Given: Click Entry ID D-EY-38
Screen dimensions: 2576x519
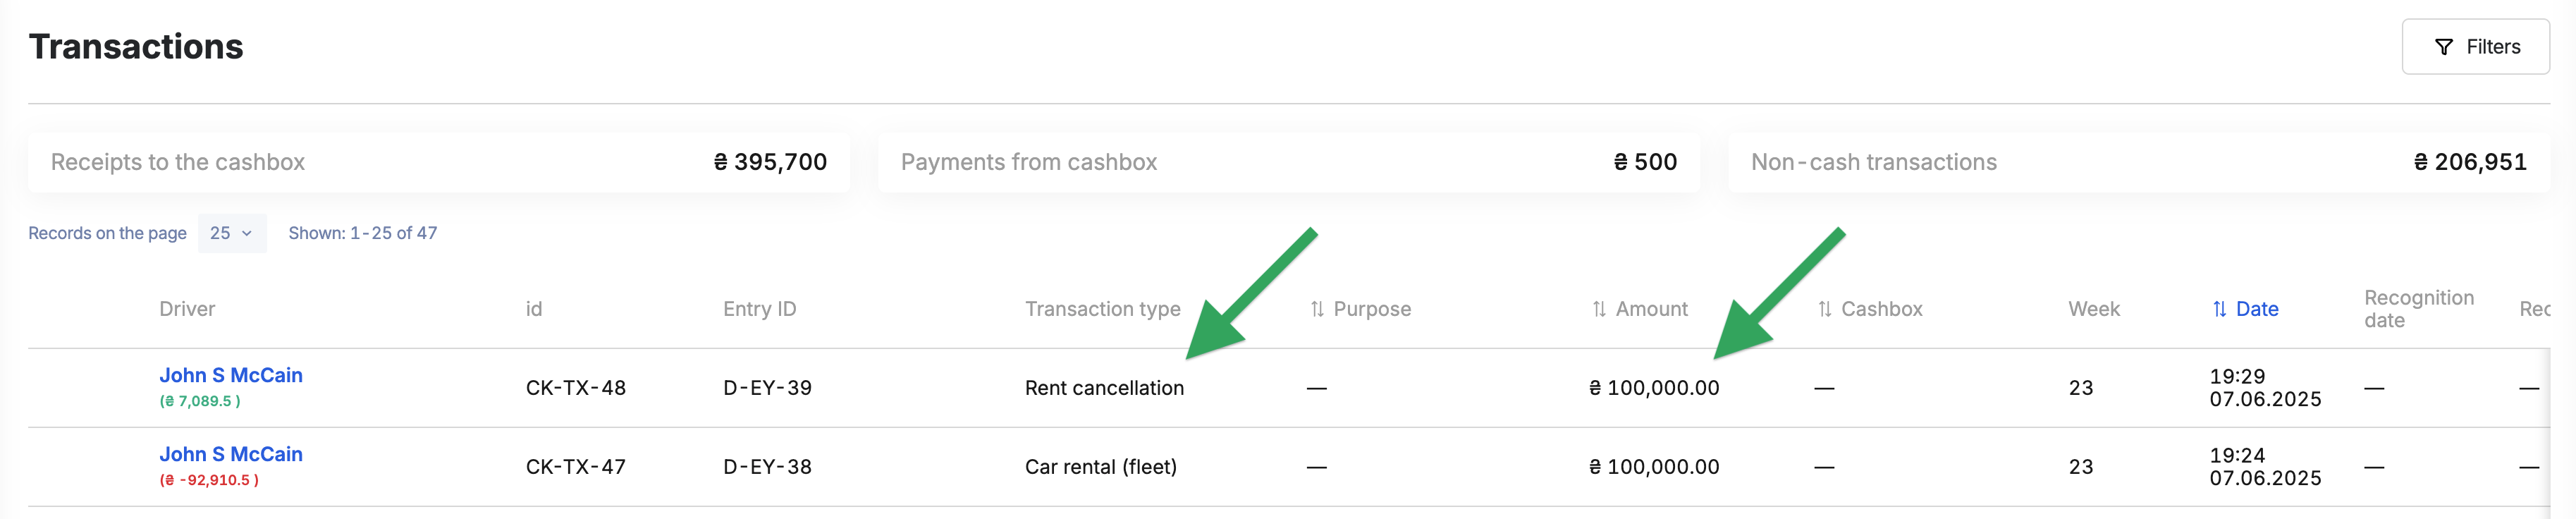Looking at the screenshot, I should [x=767, y=467].
